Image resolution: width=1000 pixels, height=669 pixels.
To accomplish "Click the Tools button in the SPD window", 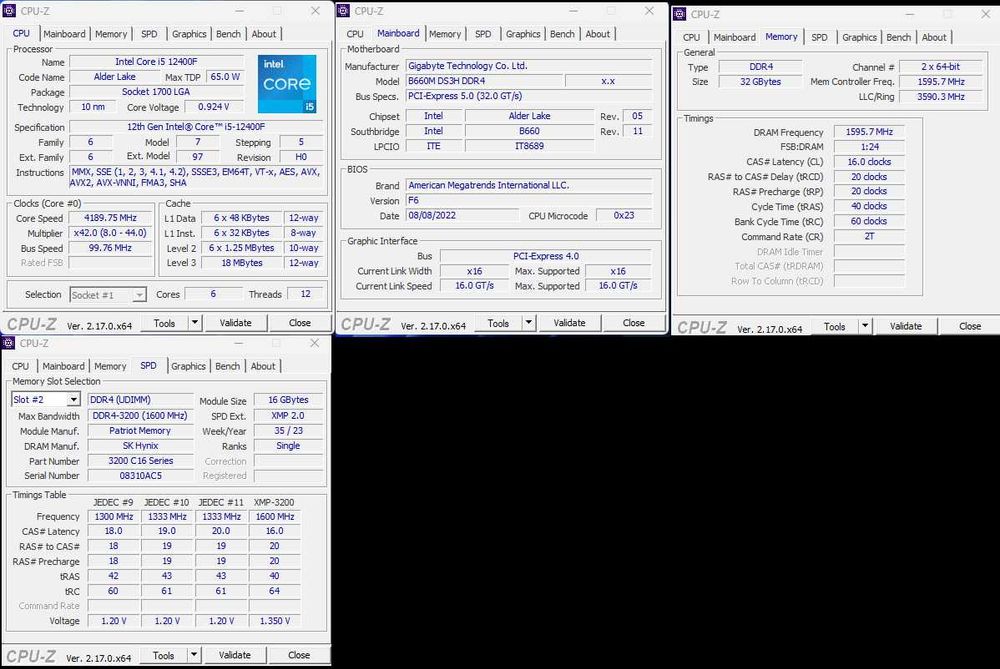I will 163,655.
